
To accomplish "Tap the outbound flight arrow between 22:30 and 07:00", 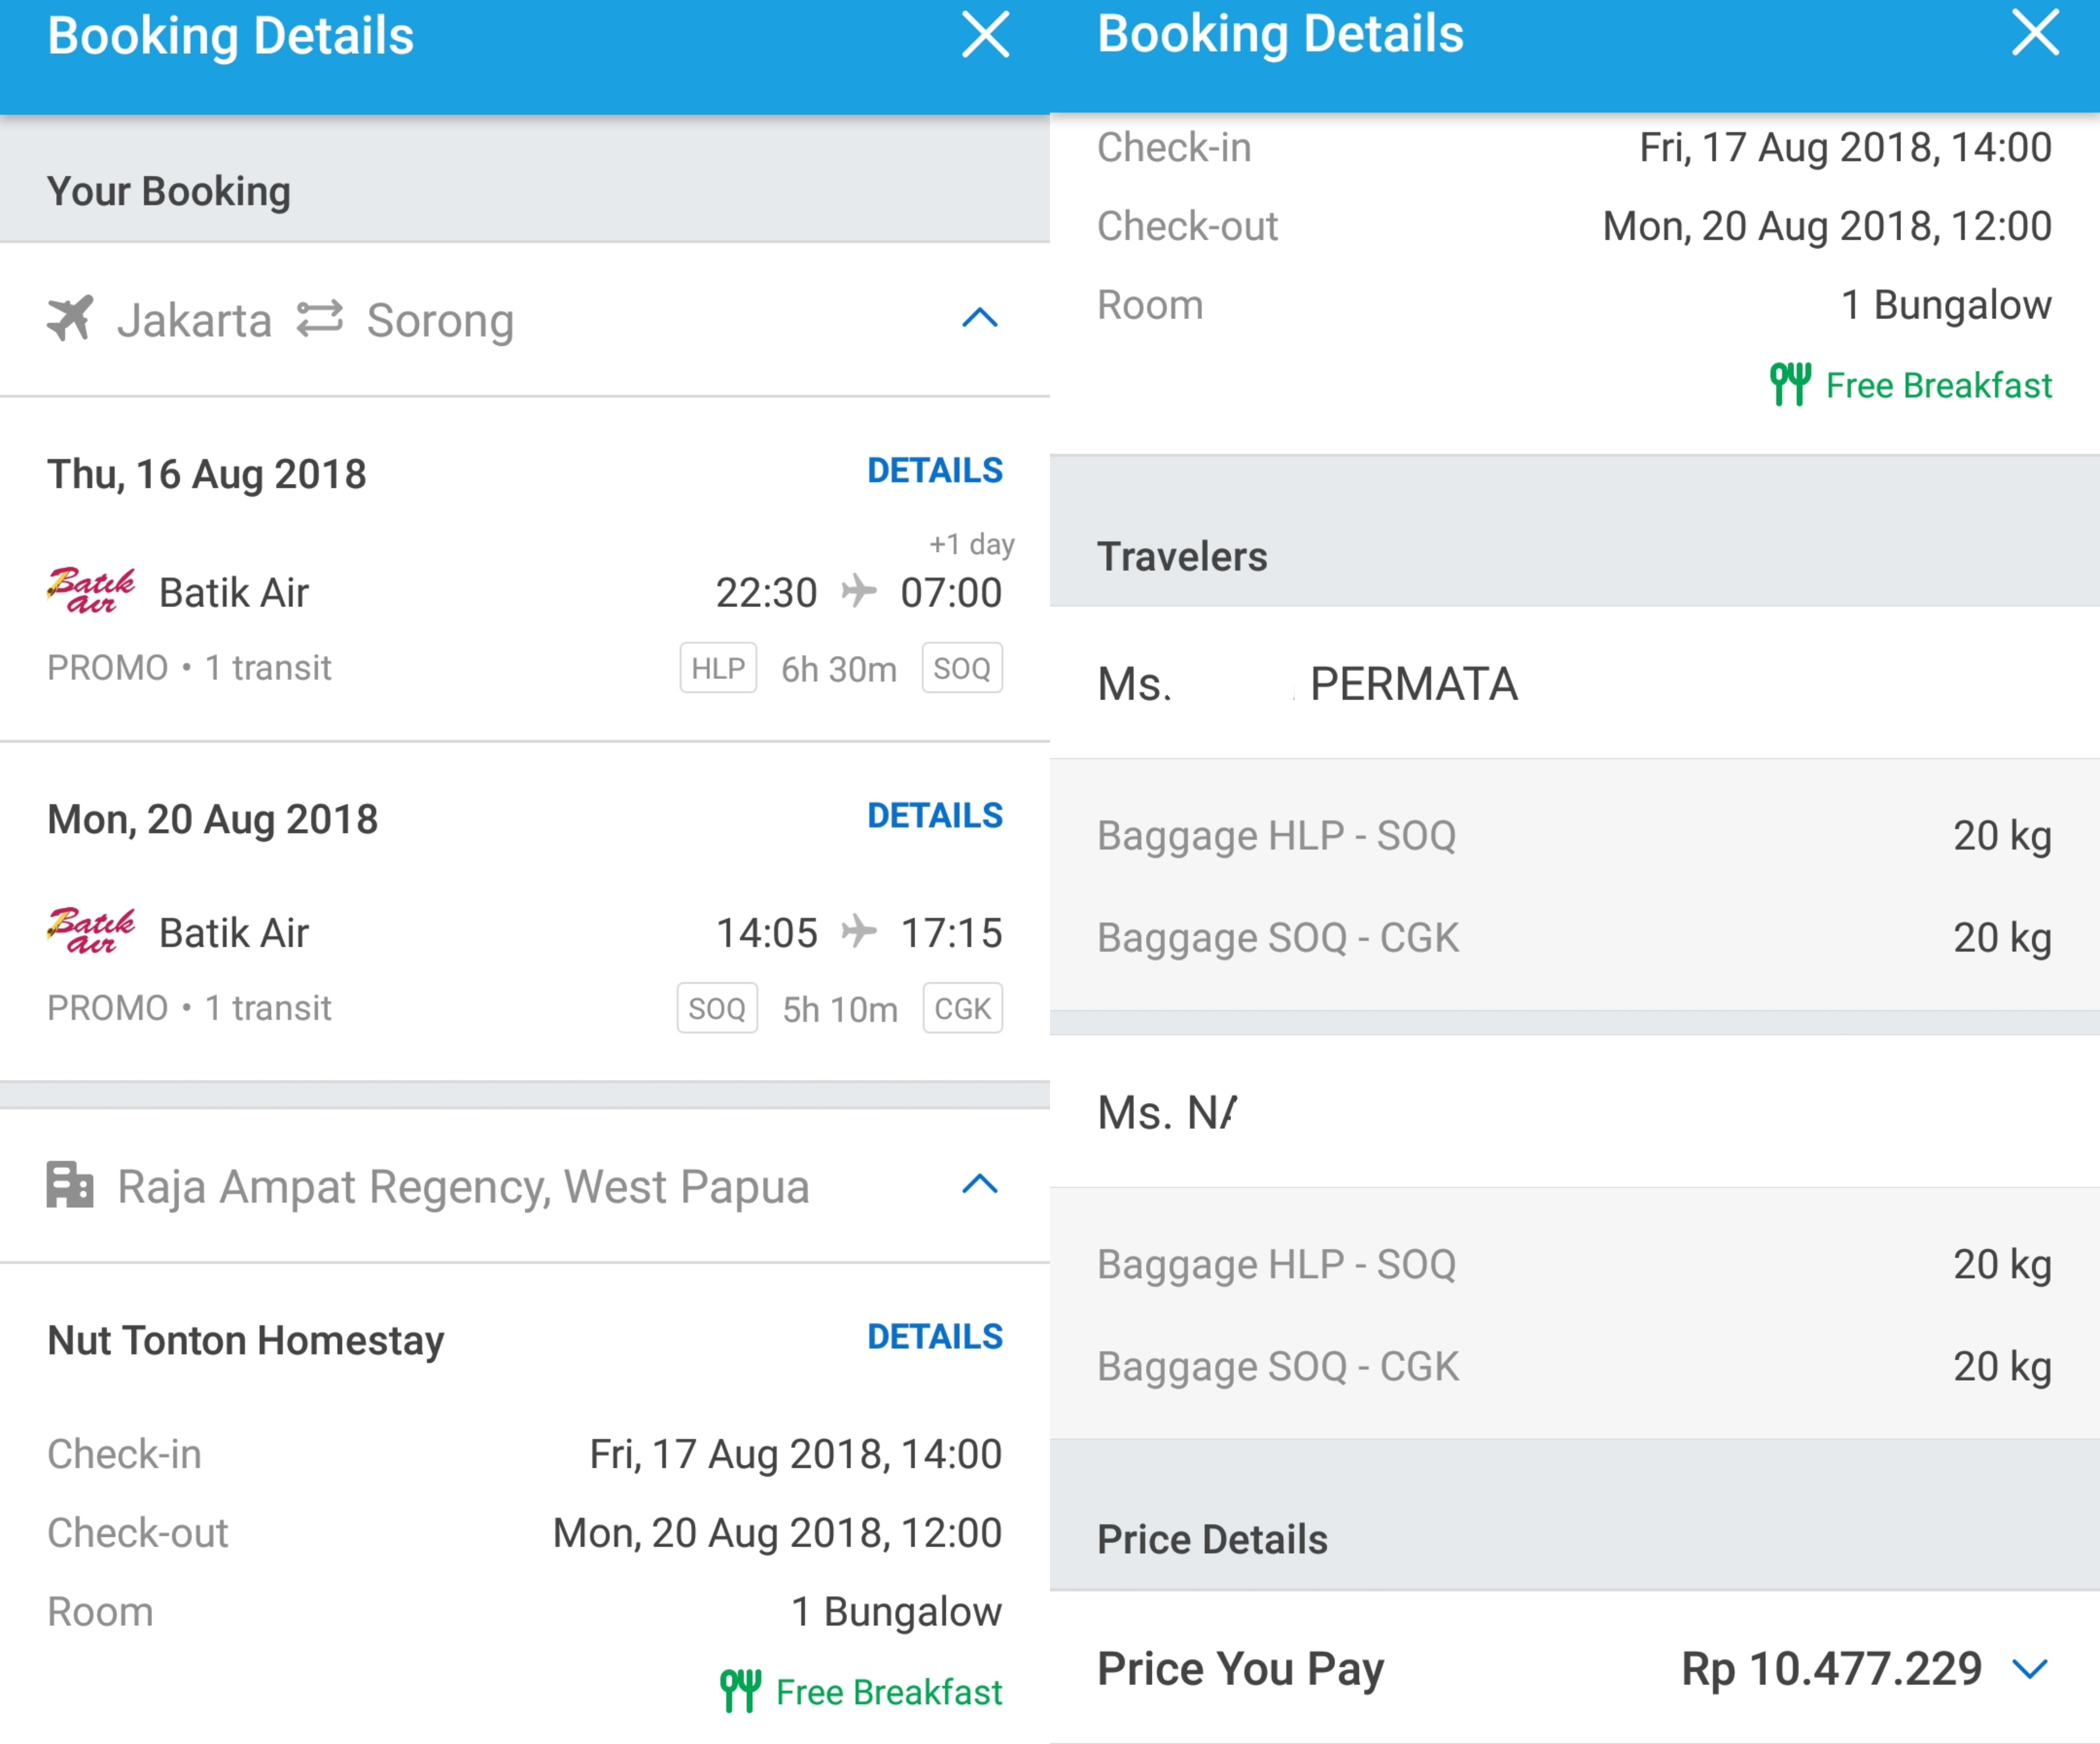I will [859, 591].
